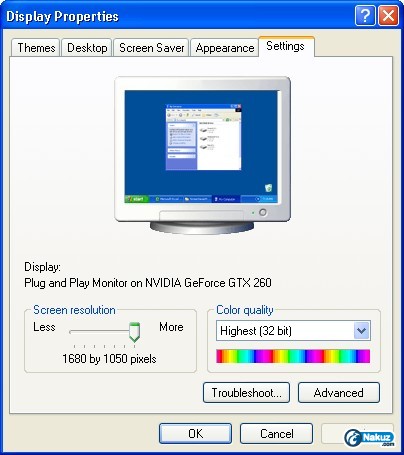
Task: Open the Troubleshoot dialog
Action: [x=246, y=392]
